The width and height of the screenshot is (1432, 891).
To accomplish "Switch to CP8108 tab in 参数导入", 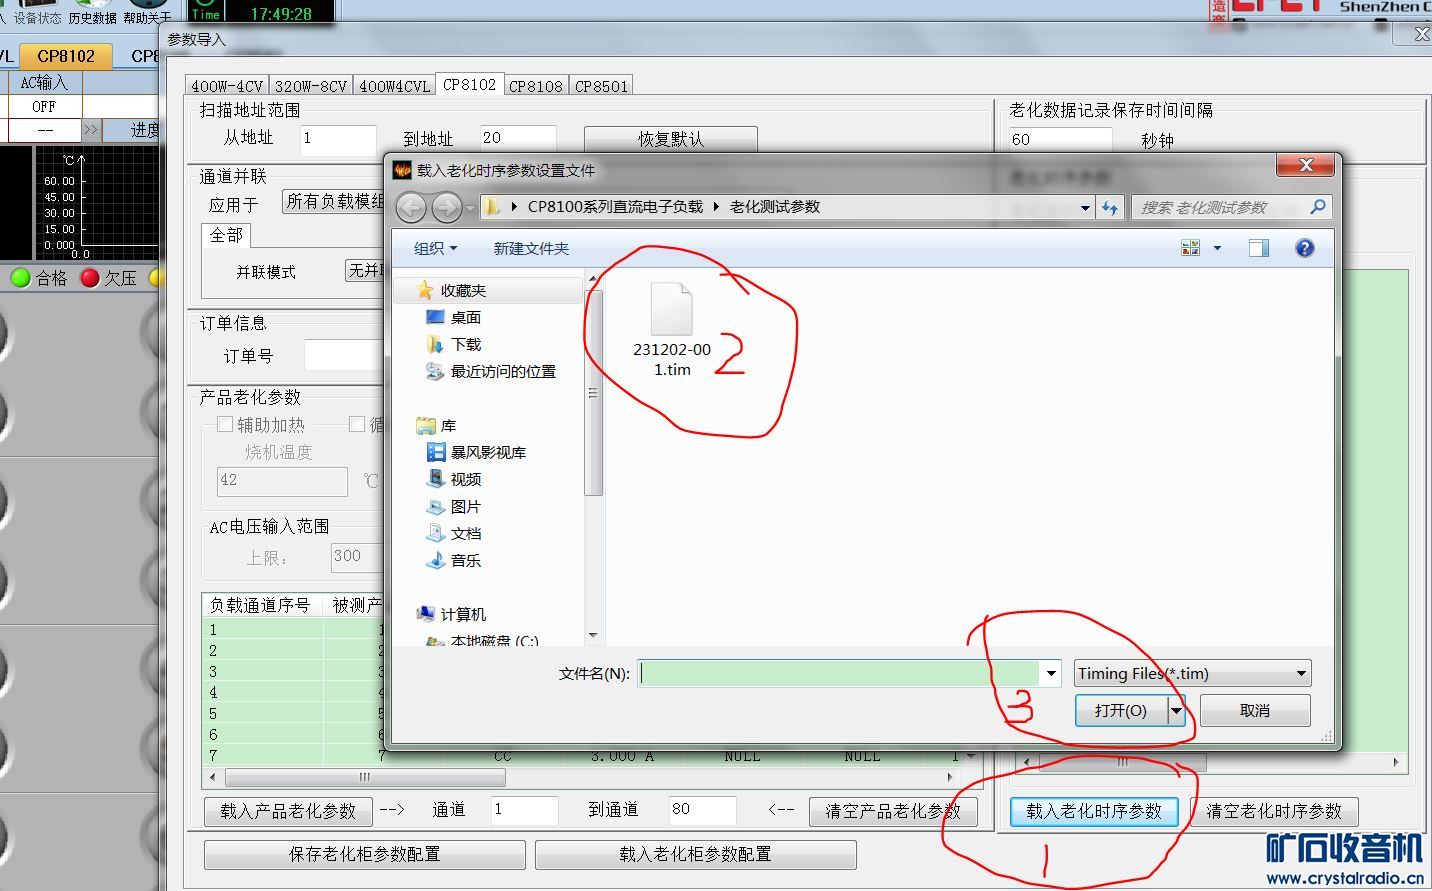I will click(x=536, y=86).
